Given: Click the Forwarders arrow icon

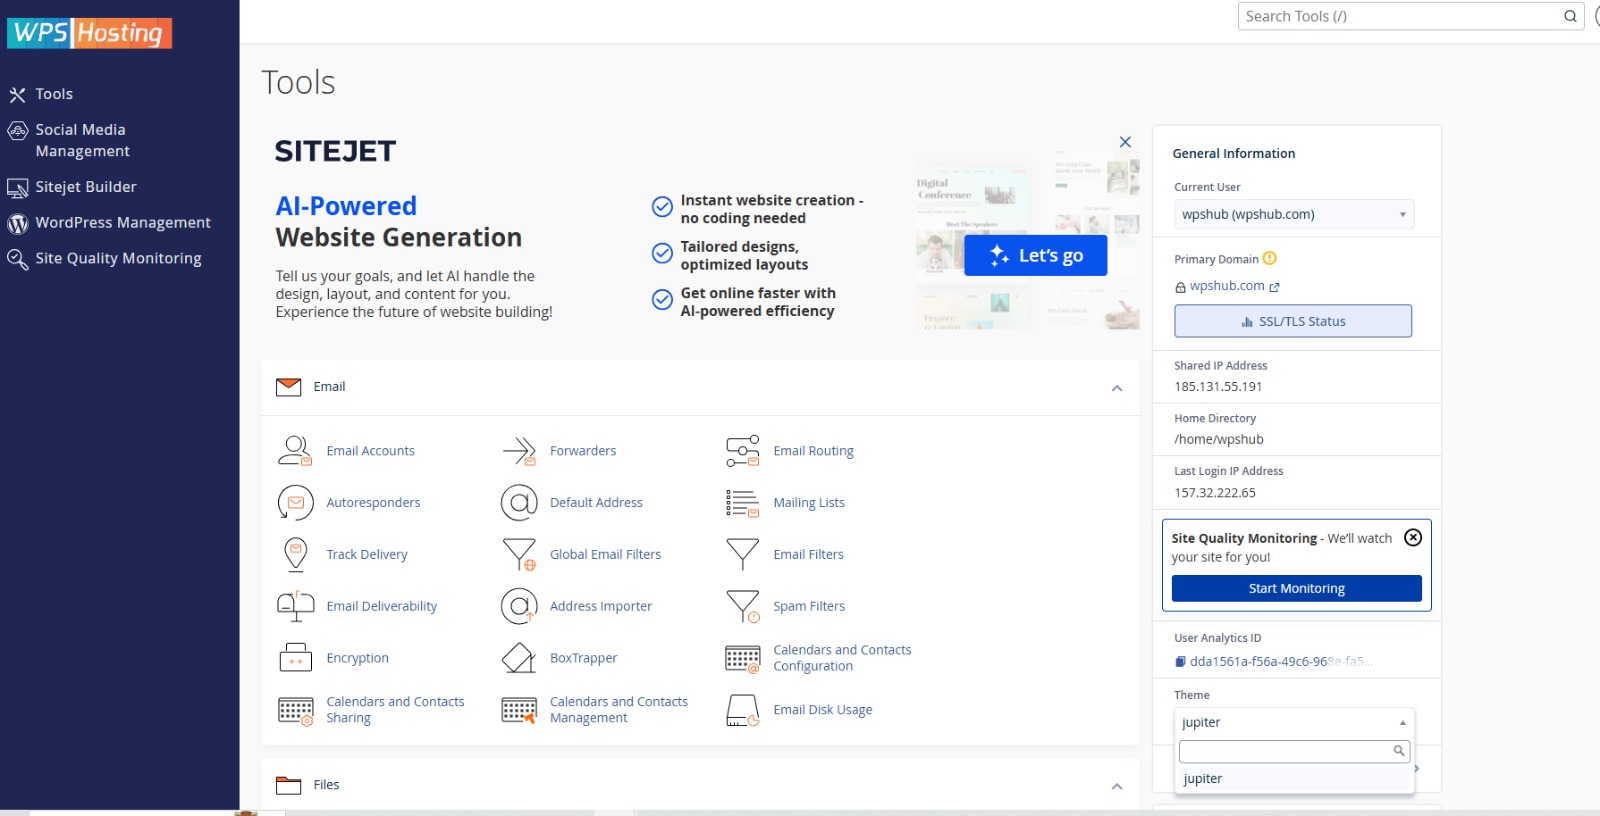Looking at the screenshot, I should 519,451.
